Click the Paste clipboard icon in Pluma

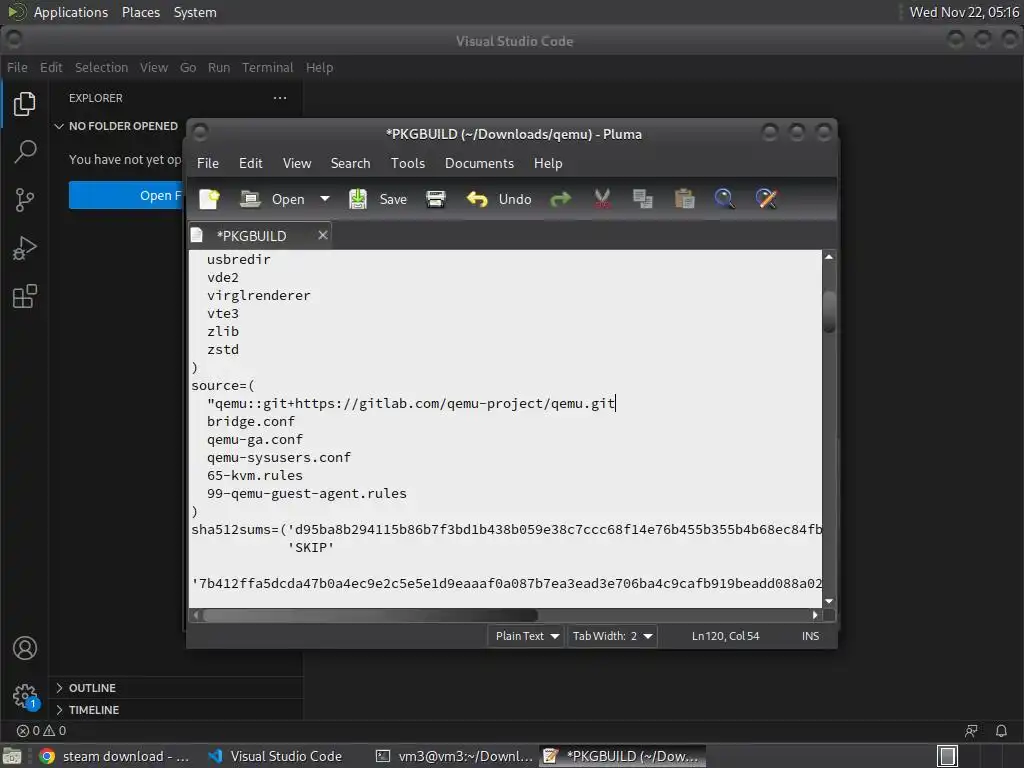[684, 199]
